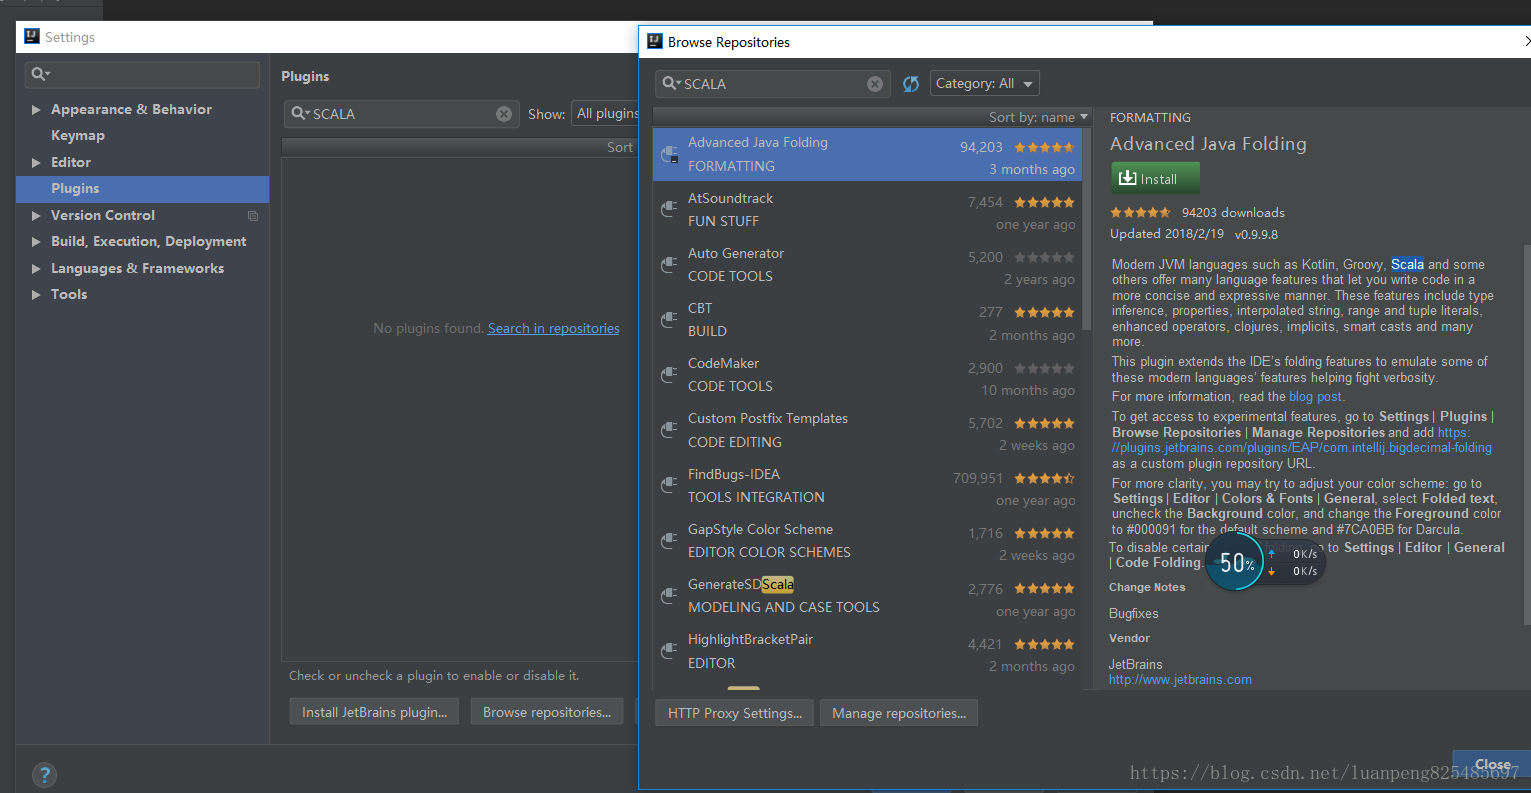Click the plugin icon beside Custom Postfix Templates
The image size is (1531, 793).
pos(670,430)
